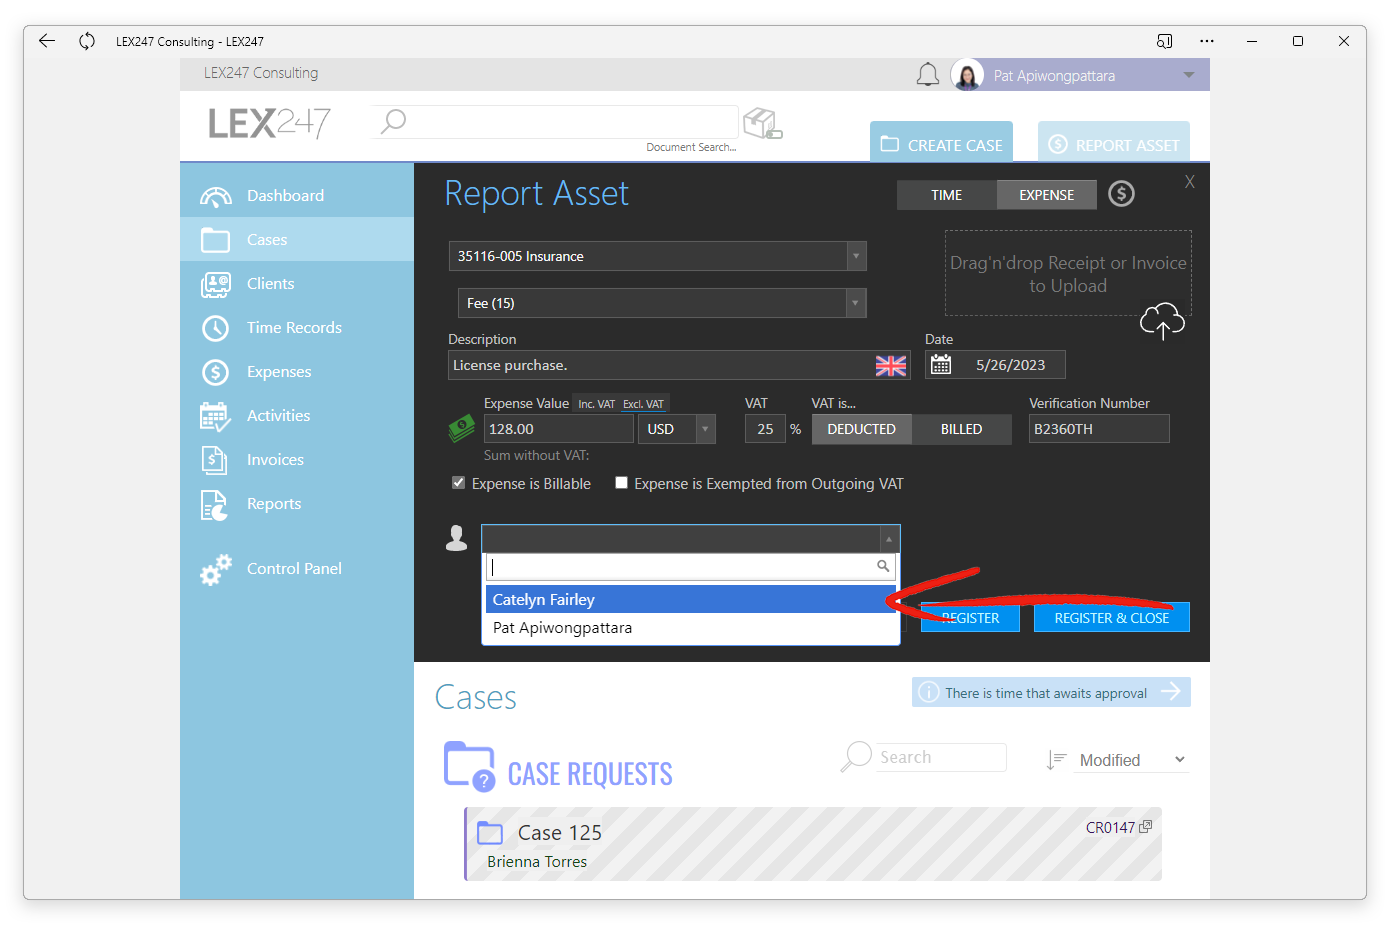The height and width of the screenshot is (925, 1390).
Task: Open the time awaits approval notice
Action: point(1051,693)
